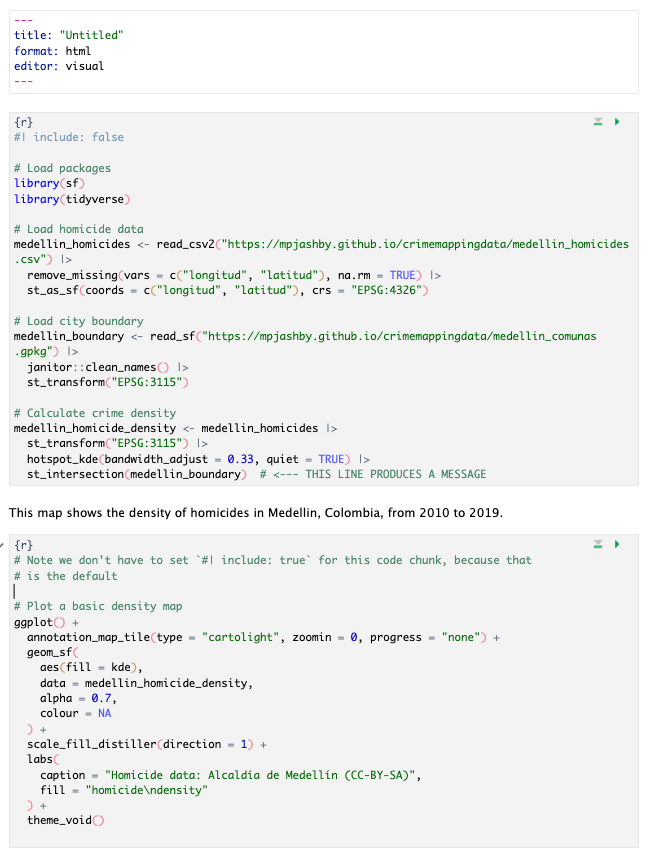Click the hotspot_kde(bandwidth_adjust = 0.33) line
This screenshot has height=861, width=651.
click(x=198, y=459)
